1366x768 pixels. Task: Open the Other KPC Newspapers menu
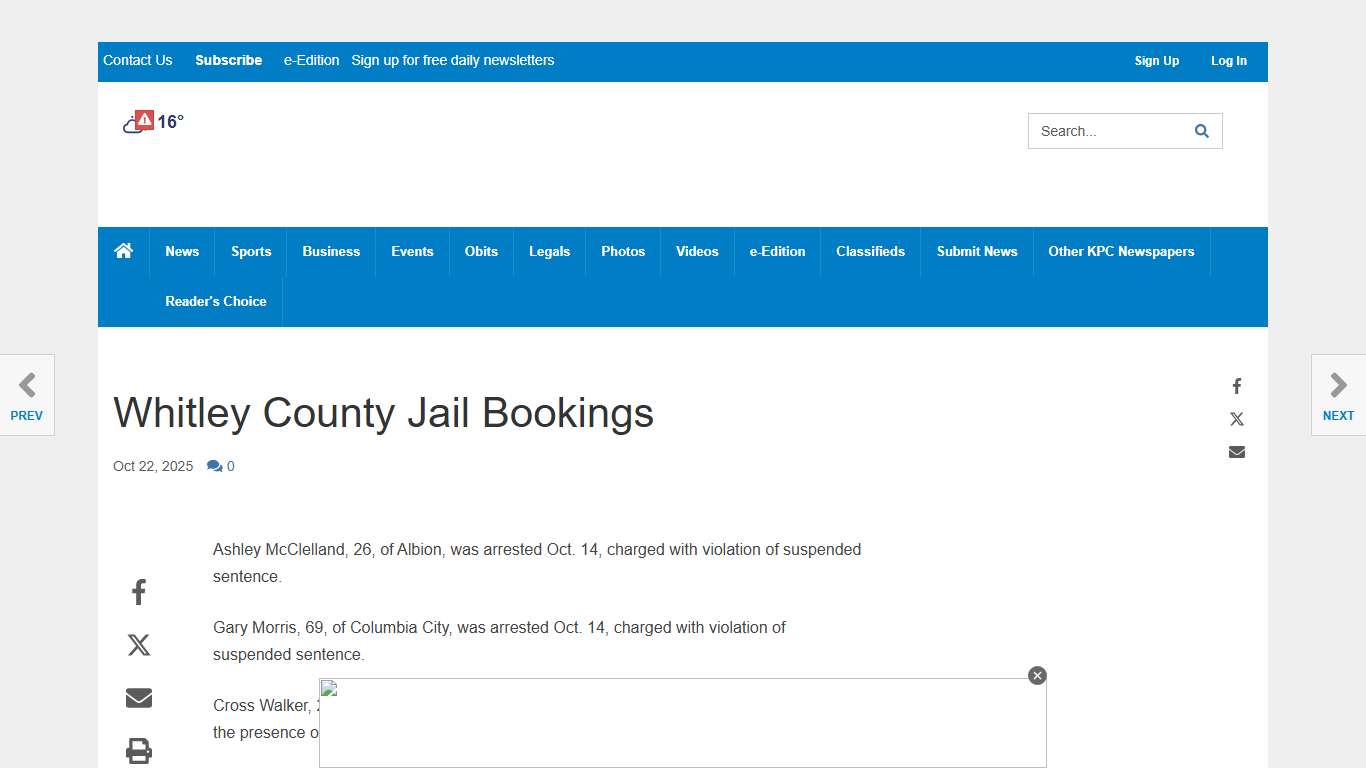click(1121, 251)
